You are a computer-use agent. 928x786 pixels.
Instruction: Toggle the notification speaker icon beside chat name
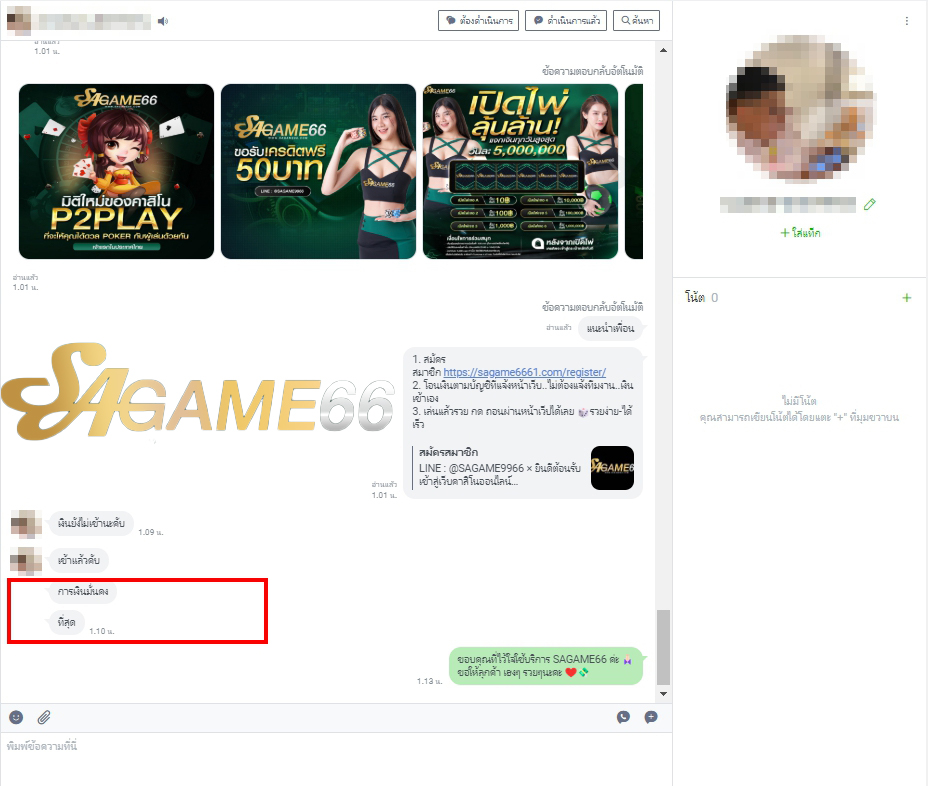164,21
